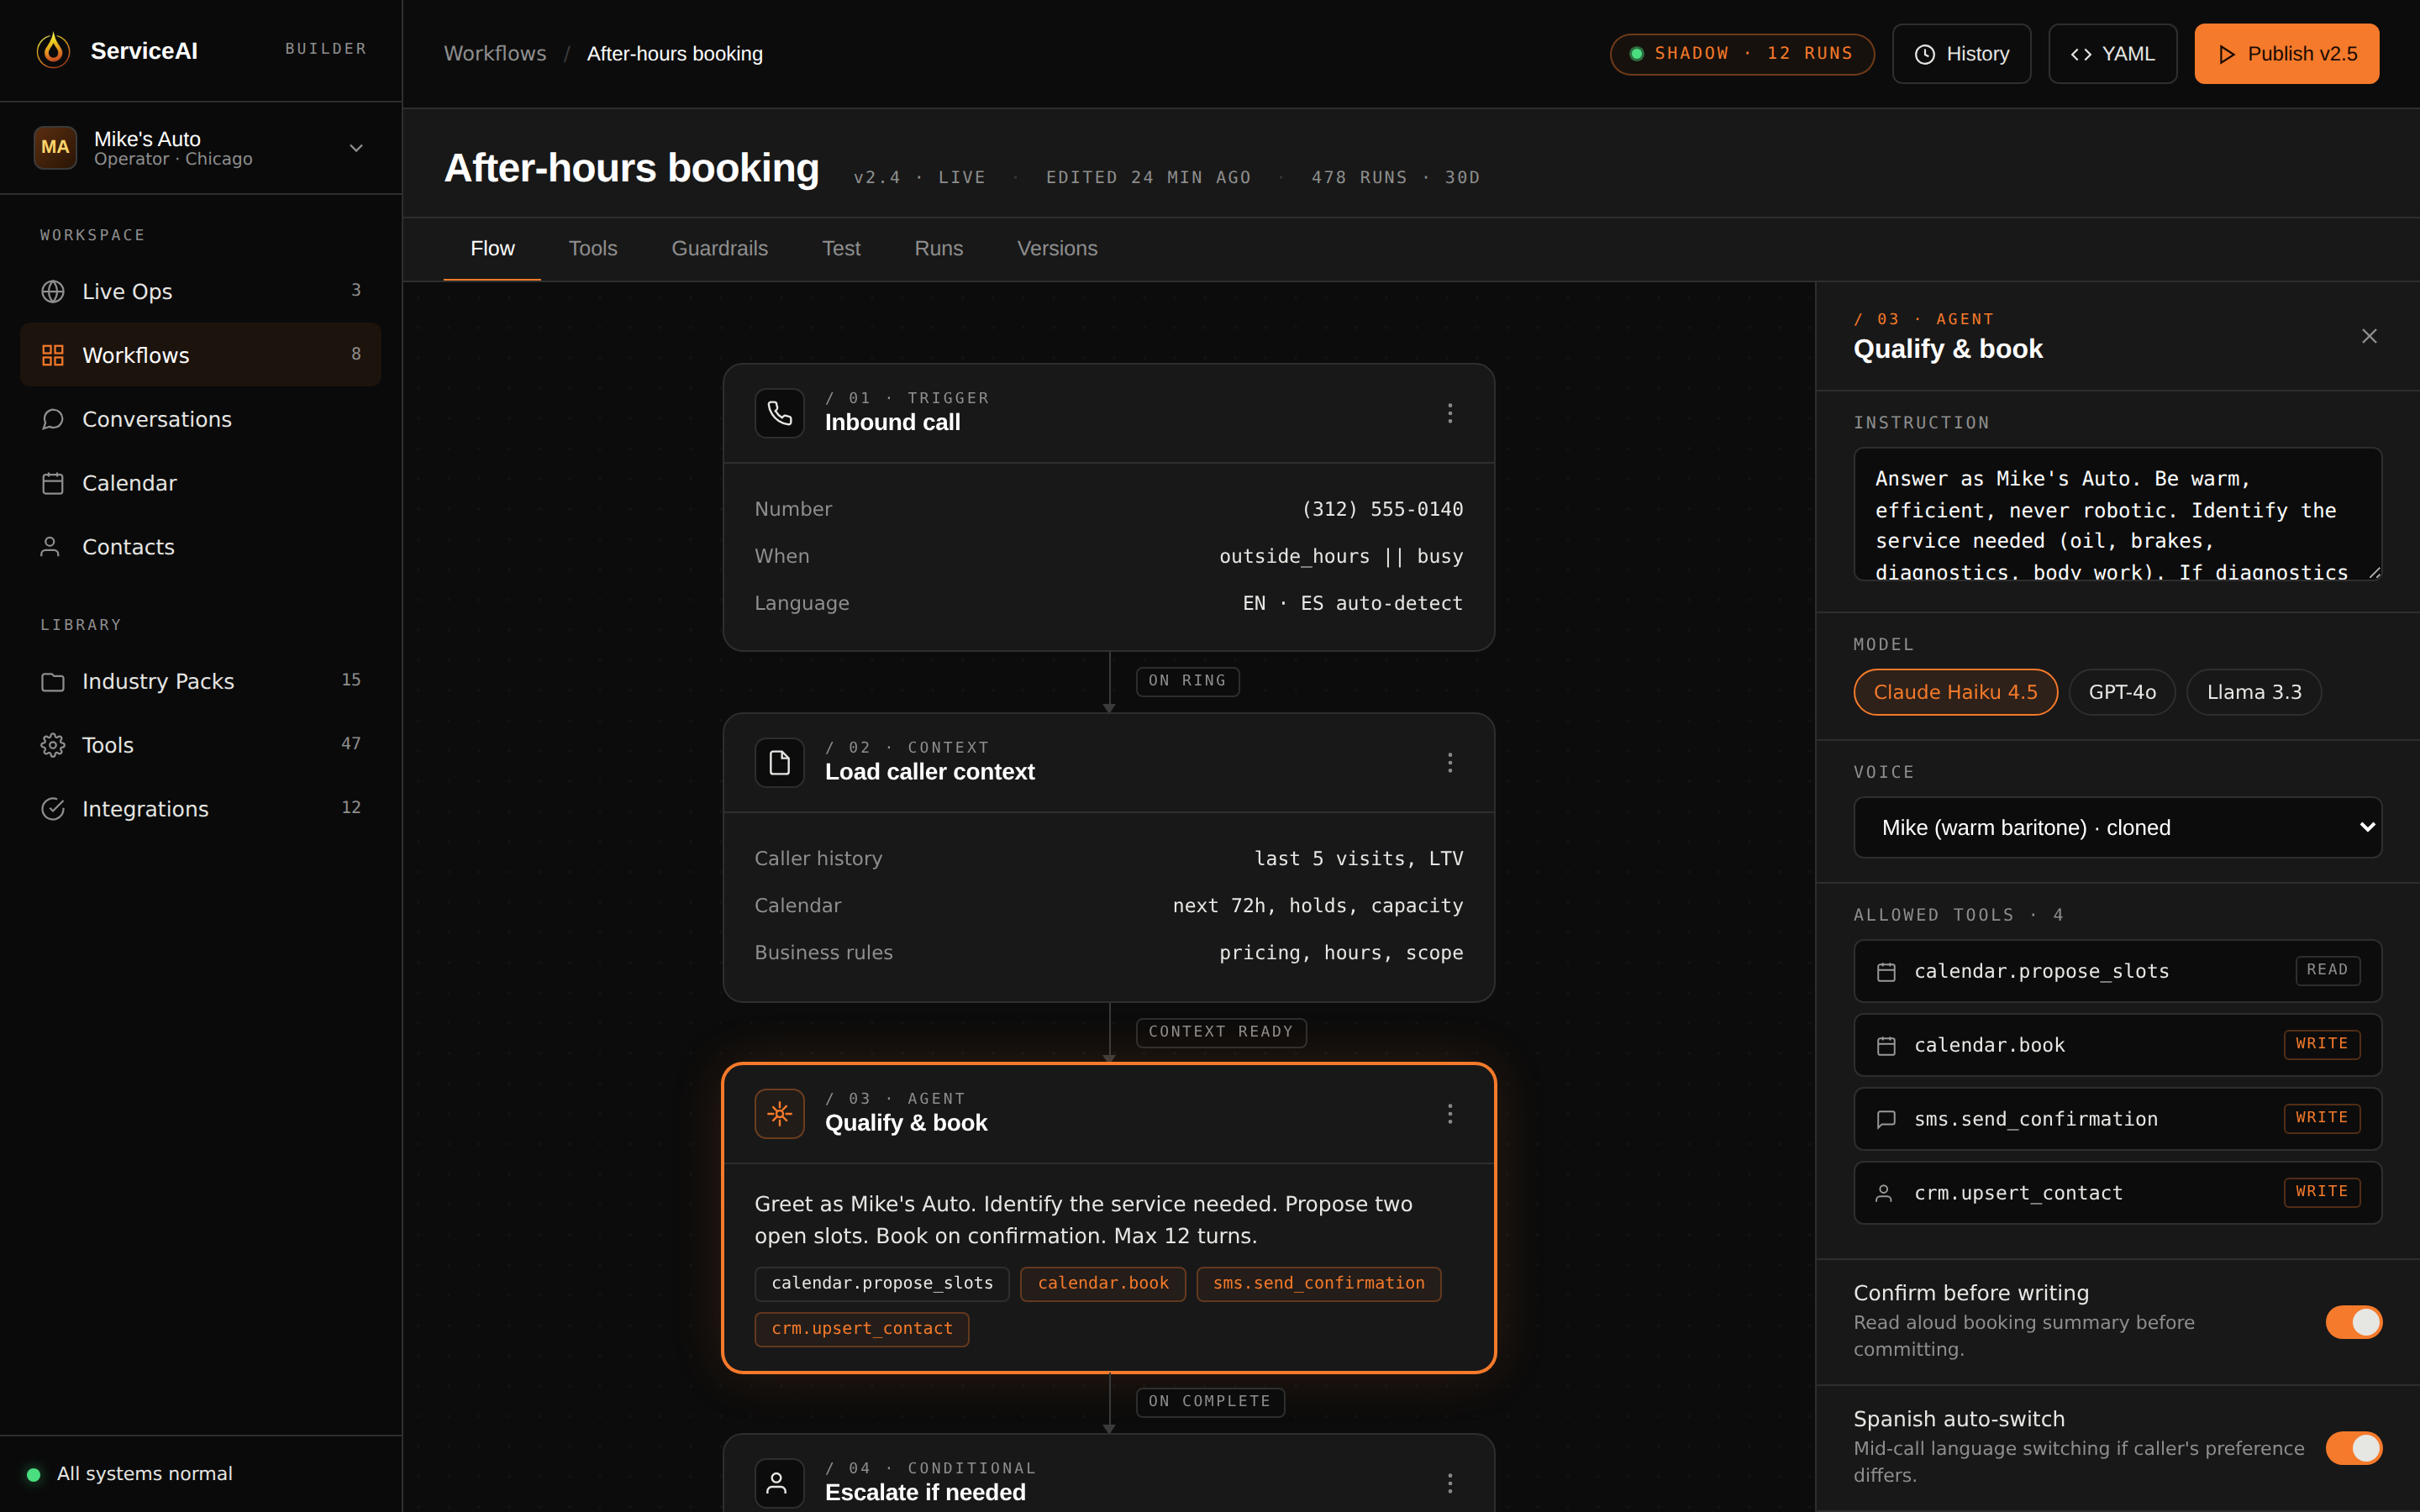Open the History button

coord(1961,54)
